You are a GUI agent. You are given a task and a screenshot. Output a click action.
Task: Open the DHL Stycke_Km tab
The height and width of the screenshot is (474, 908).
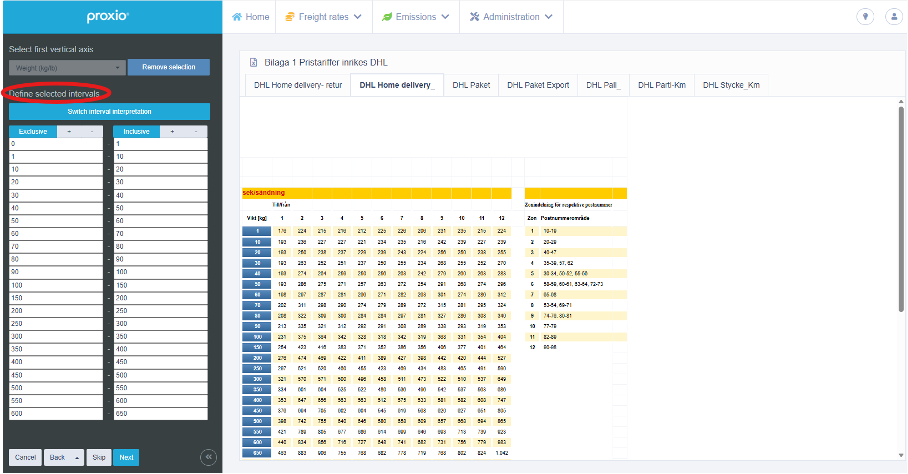(731, 85)
